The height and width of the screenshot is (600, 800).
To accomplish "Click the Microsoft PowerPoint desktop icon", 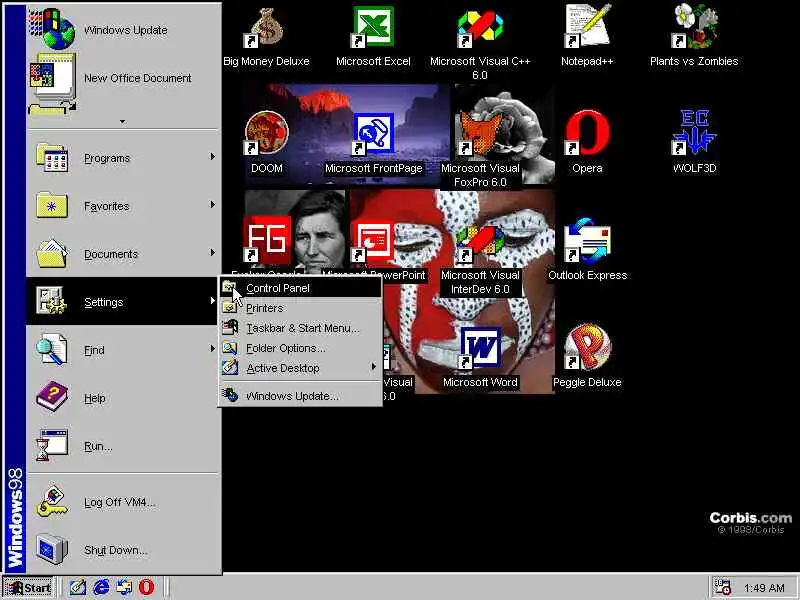I will [x=373, y=240].
